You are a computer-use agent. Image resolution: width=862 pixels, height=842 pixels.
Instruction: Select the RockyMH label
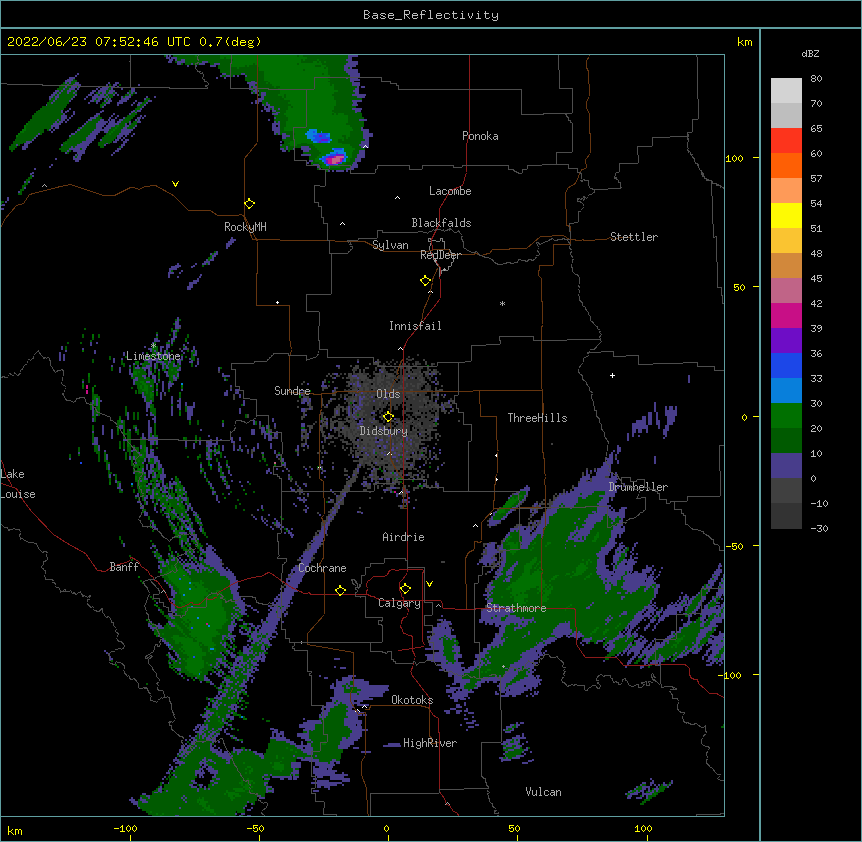245,226
